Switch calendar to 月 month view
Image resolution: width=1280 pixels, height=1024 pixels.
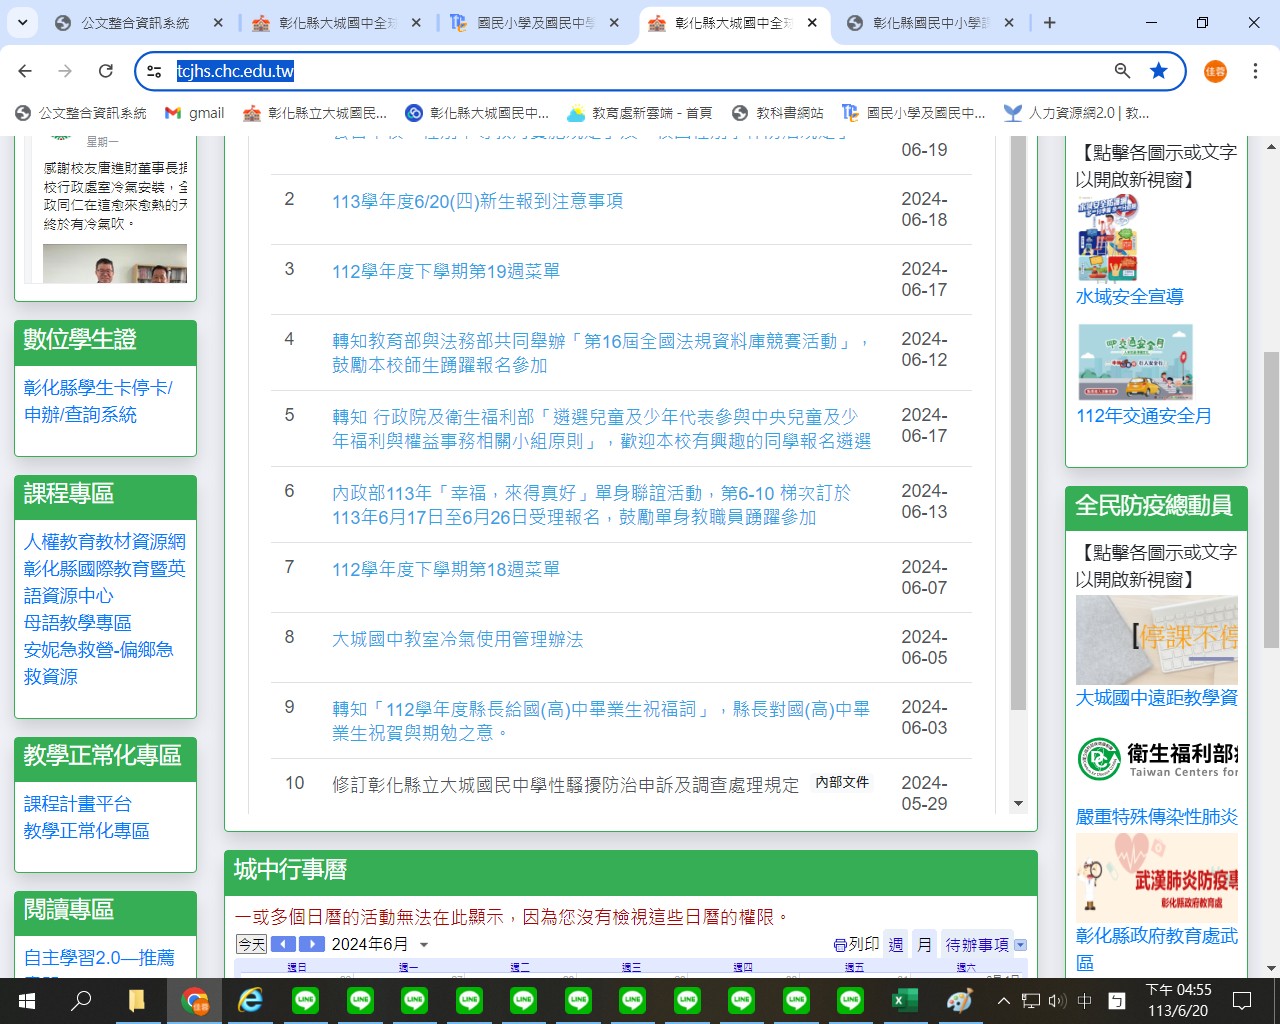click(923, 944)
